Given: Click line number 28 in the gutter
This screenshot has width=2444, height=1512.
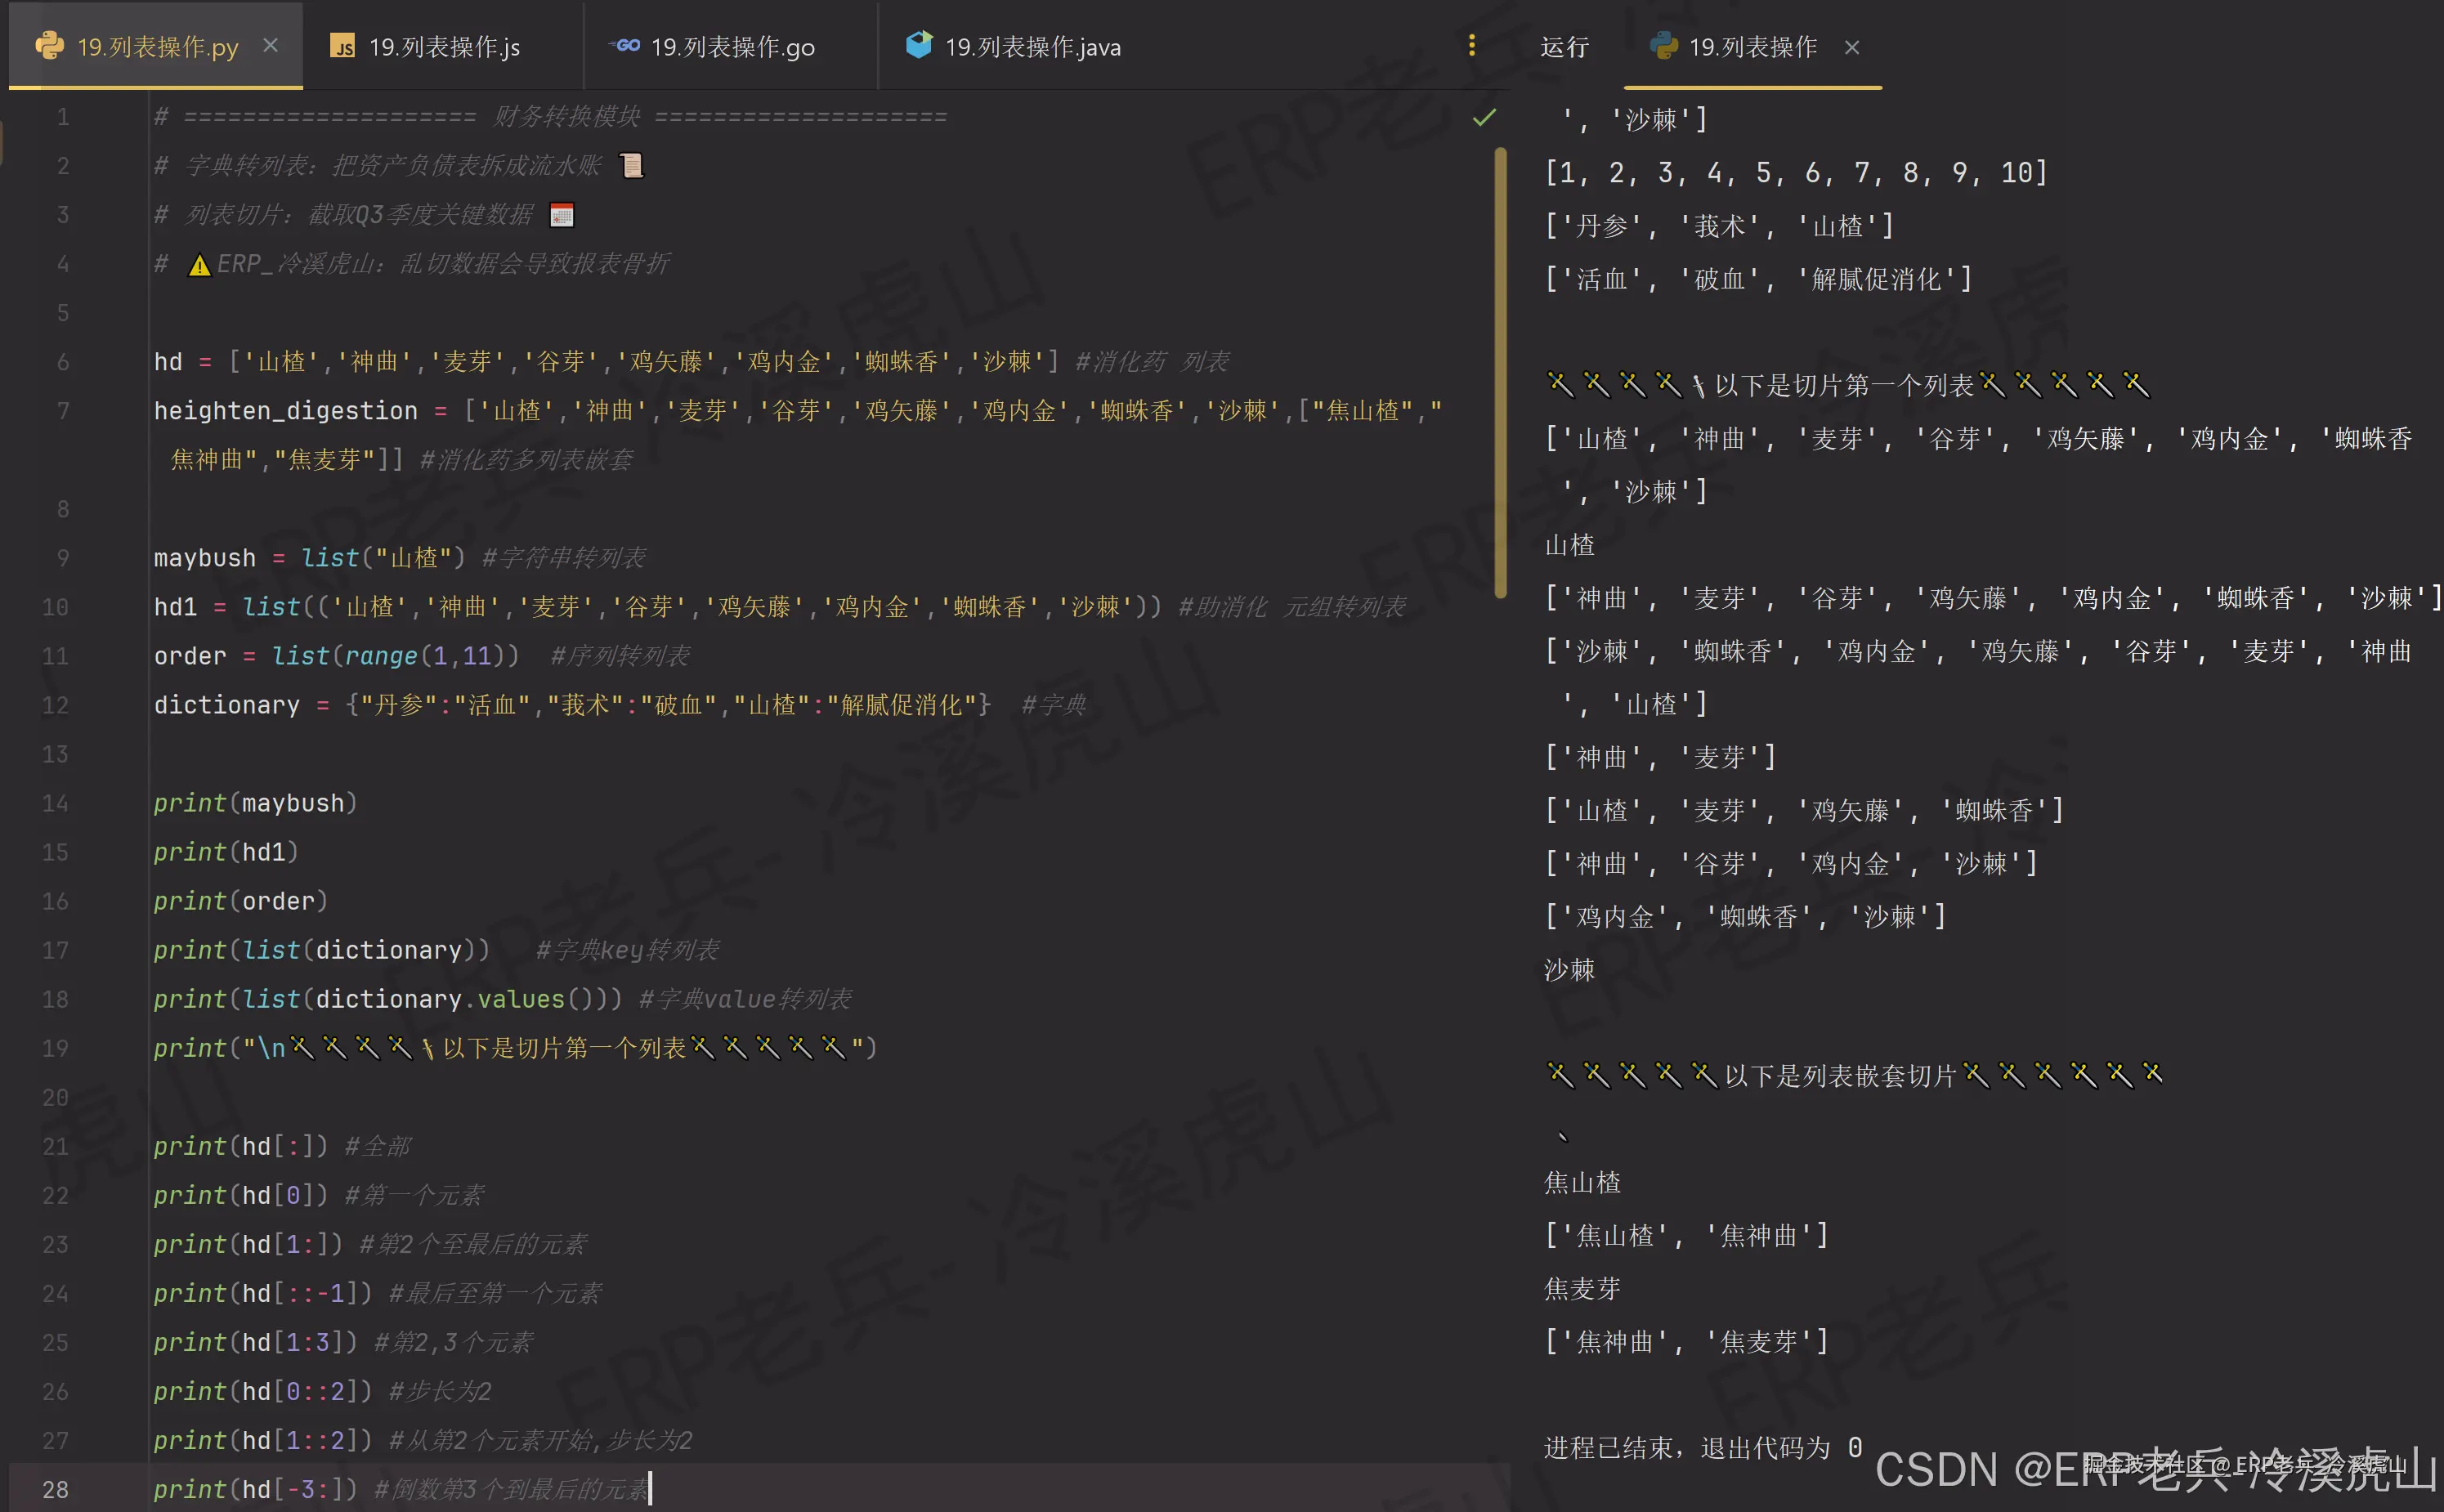Looking at the screenshot, I should pos(56,1489).
